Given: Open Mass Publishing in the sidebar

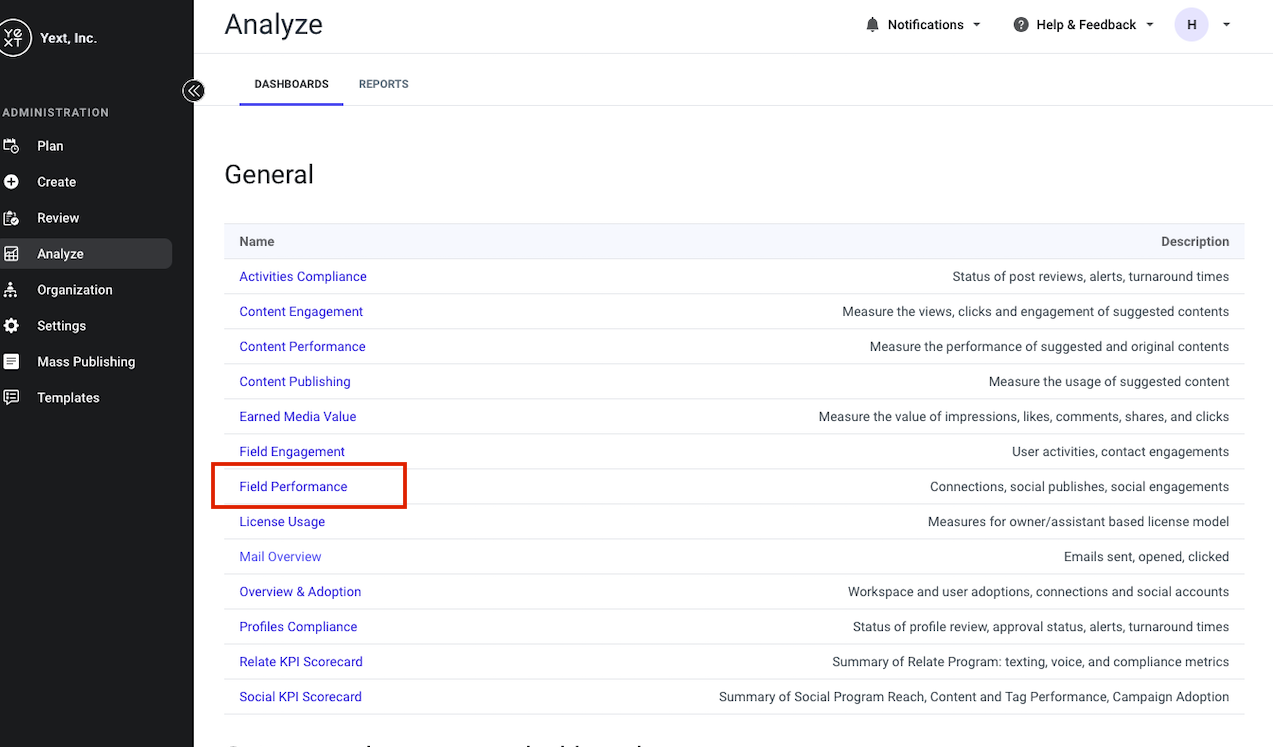Looking at the screenshot, I should [x=86, y=362].
